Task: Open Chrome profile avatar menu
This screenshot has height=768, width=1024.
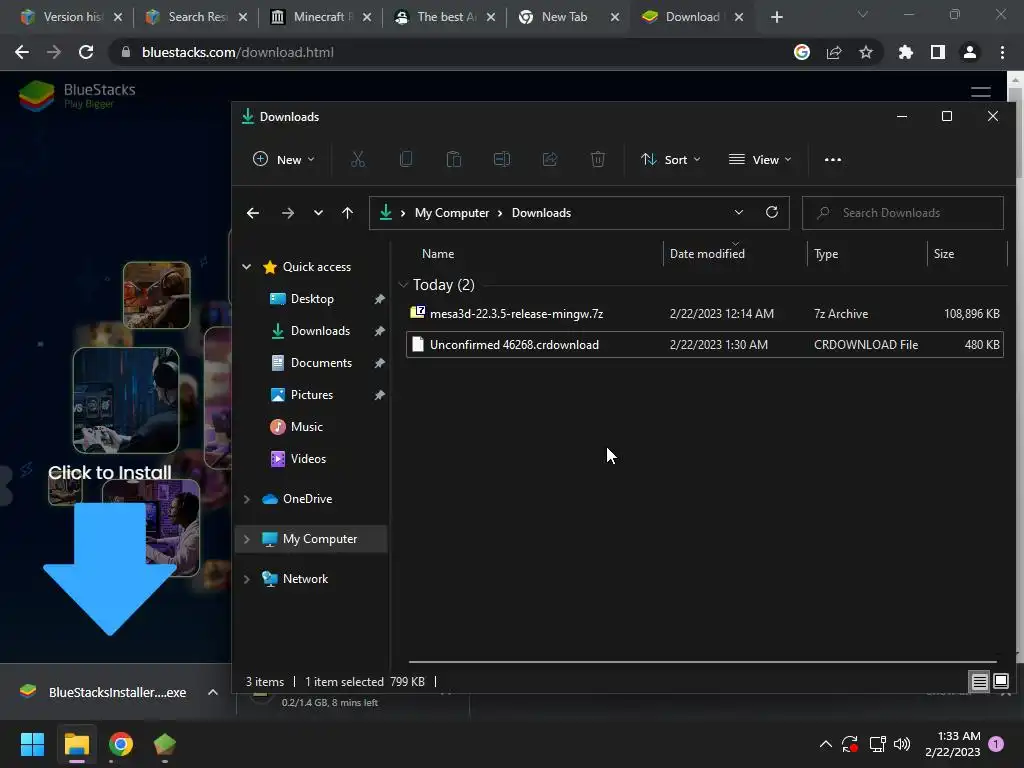Action: [970, 52]
